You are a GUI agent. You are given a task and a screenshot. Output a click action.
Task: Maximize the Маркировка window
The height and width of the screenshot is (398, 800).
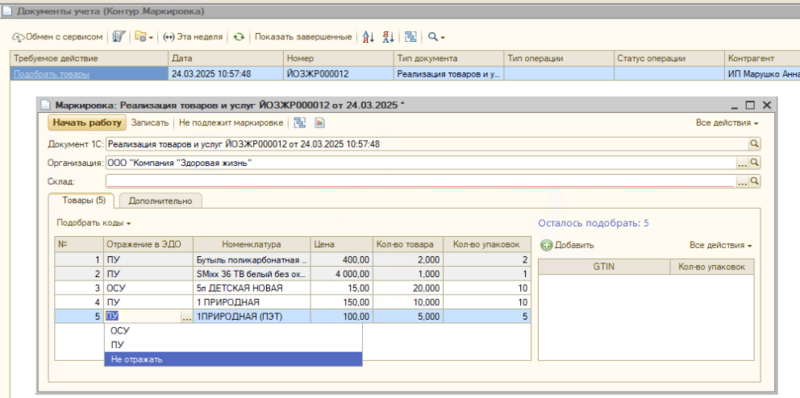pos(749,106)
